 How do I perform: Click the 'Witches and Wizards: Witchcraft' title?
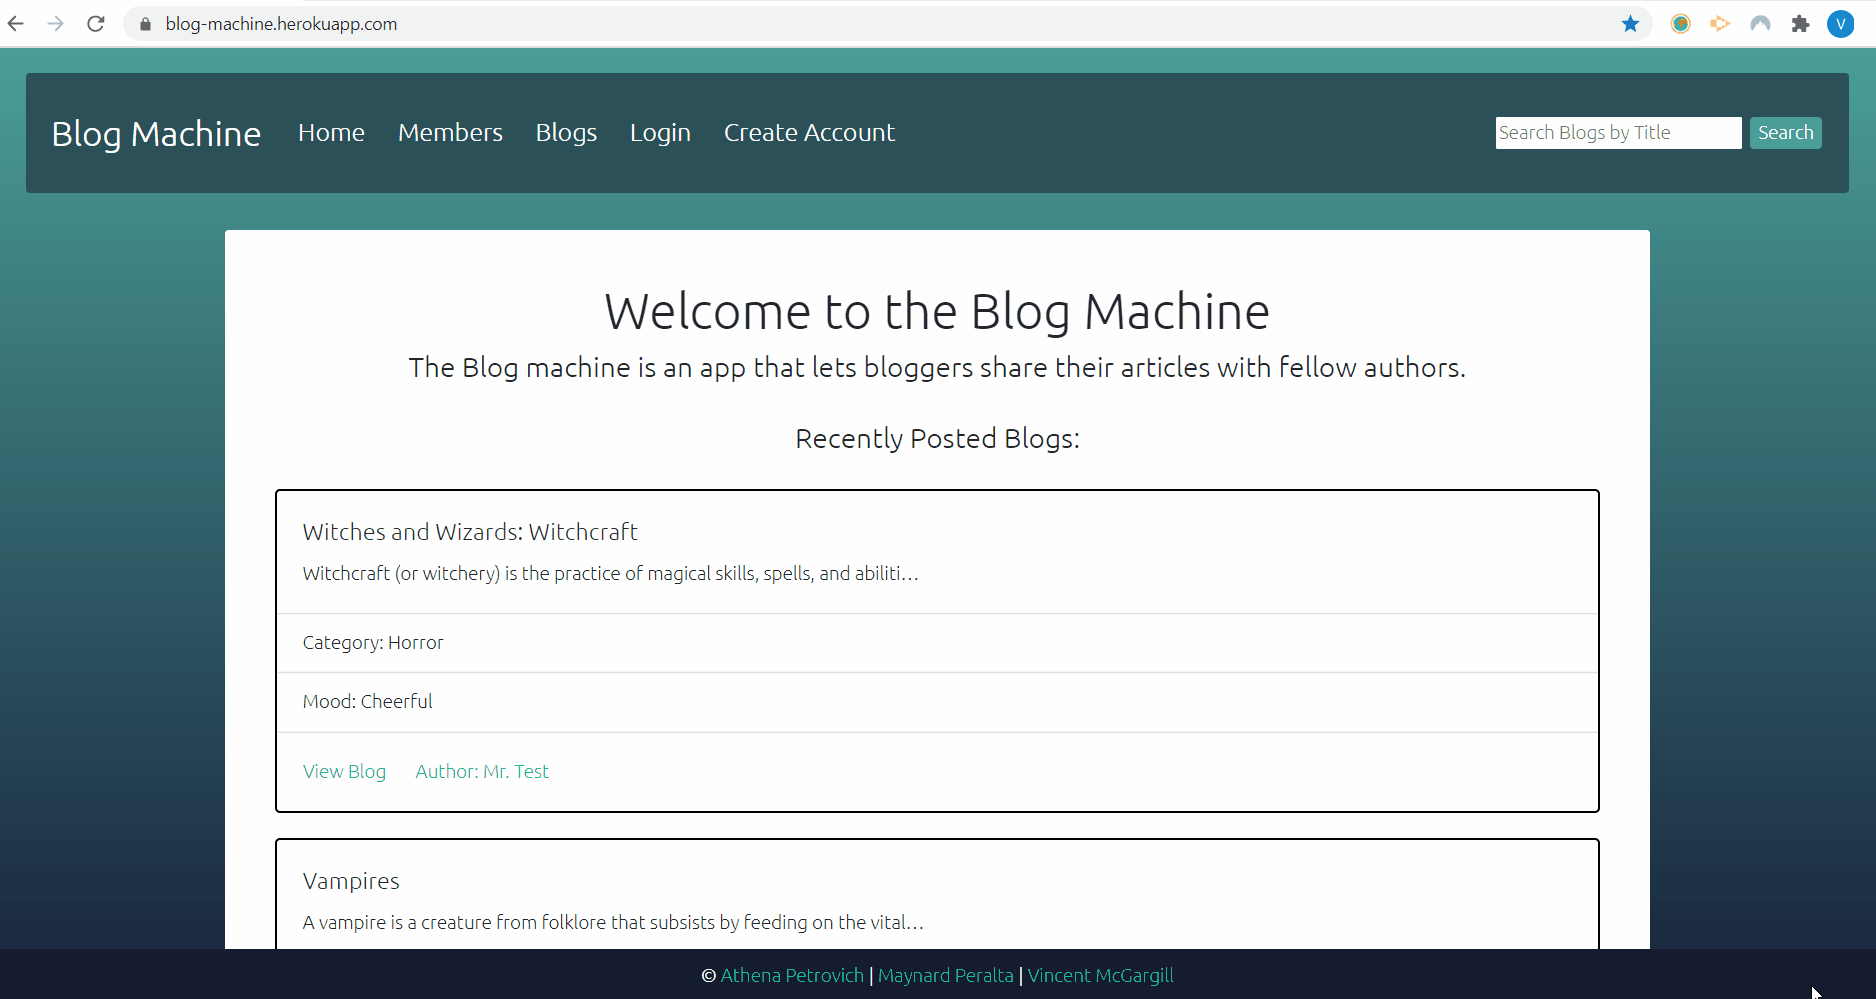point(470,532)
